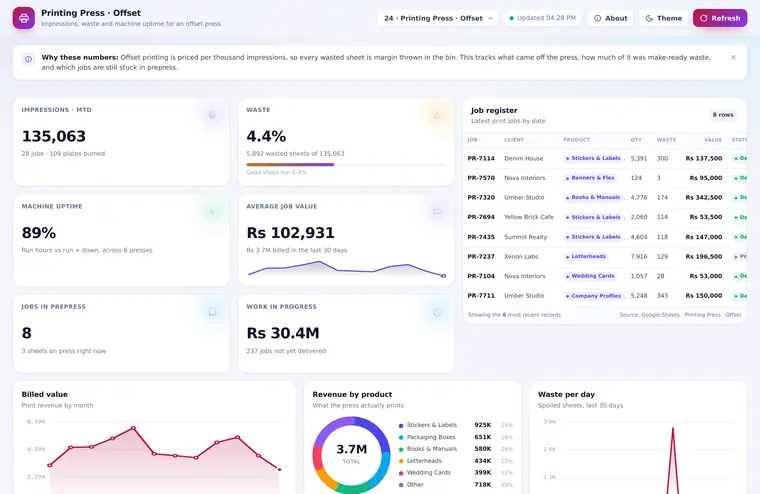The image size is (760, 494).
Task: Click the Jobs in Prepress card icon
Action: tap(212, 312)
